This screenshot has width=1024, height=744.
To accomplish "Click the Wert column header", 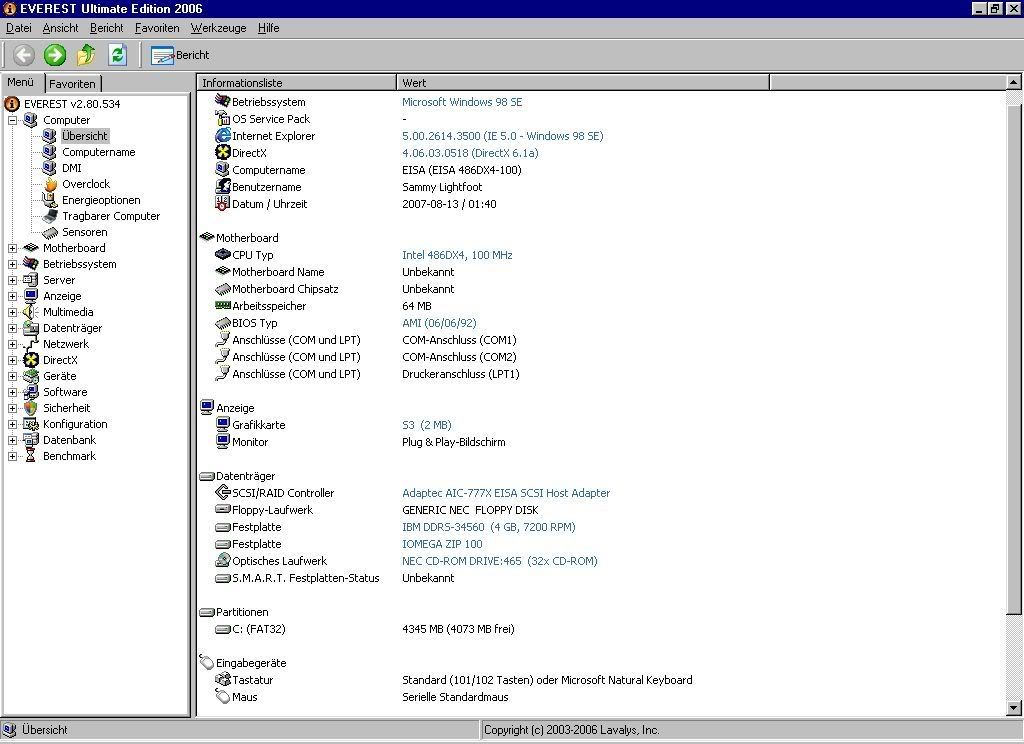I will tap(583, 82).
